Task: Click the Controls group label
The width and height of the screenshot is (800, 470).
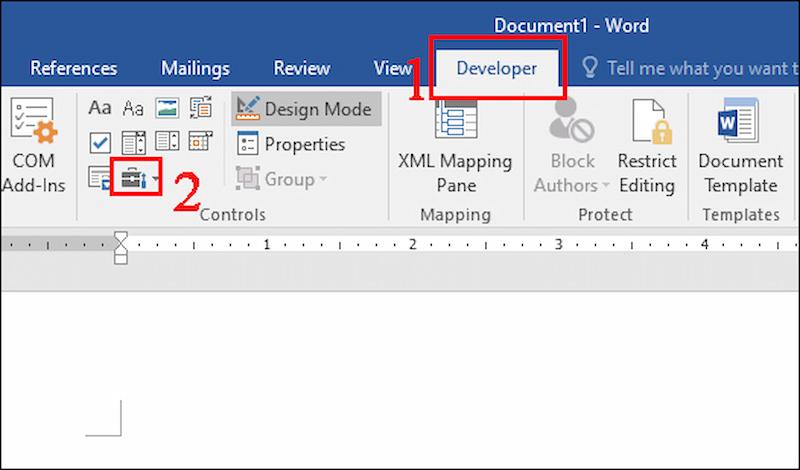Action: click(233, 215)
